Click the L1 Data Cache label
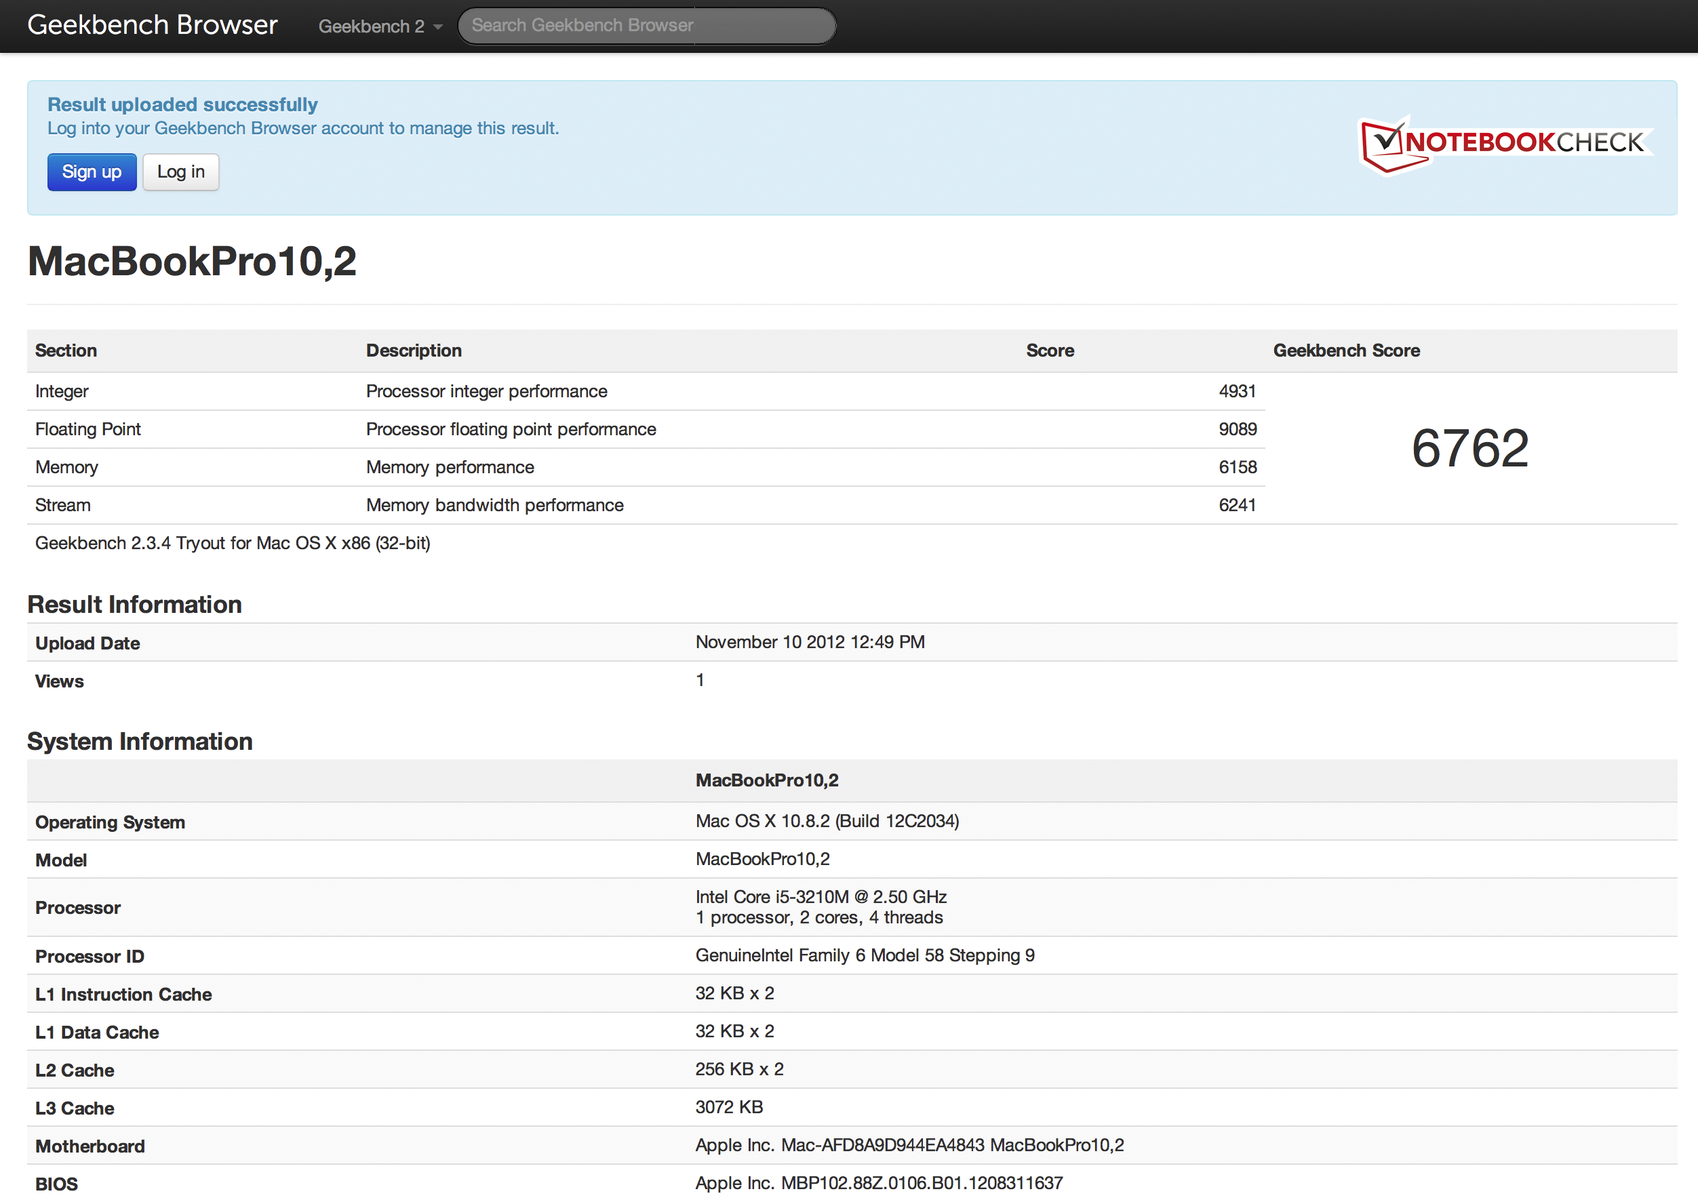The image size is (1698, 1200). [x=97, y=1033]
